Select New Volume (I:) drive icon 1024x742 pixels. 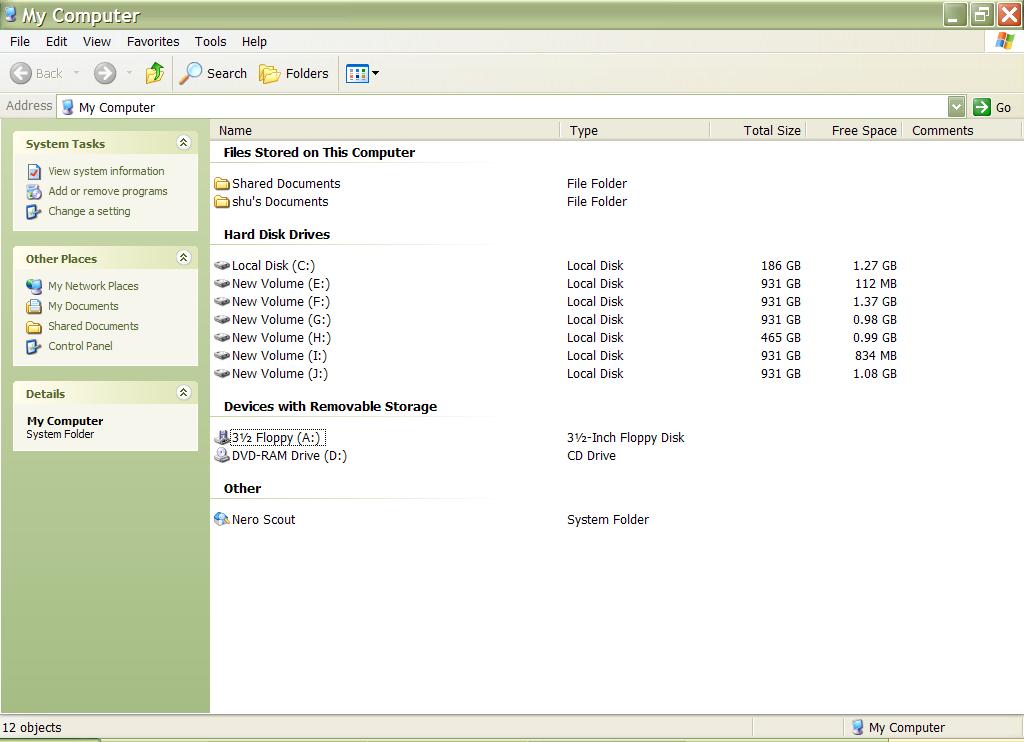[x=222, y=355]
